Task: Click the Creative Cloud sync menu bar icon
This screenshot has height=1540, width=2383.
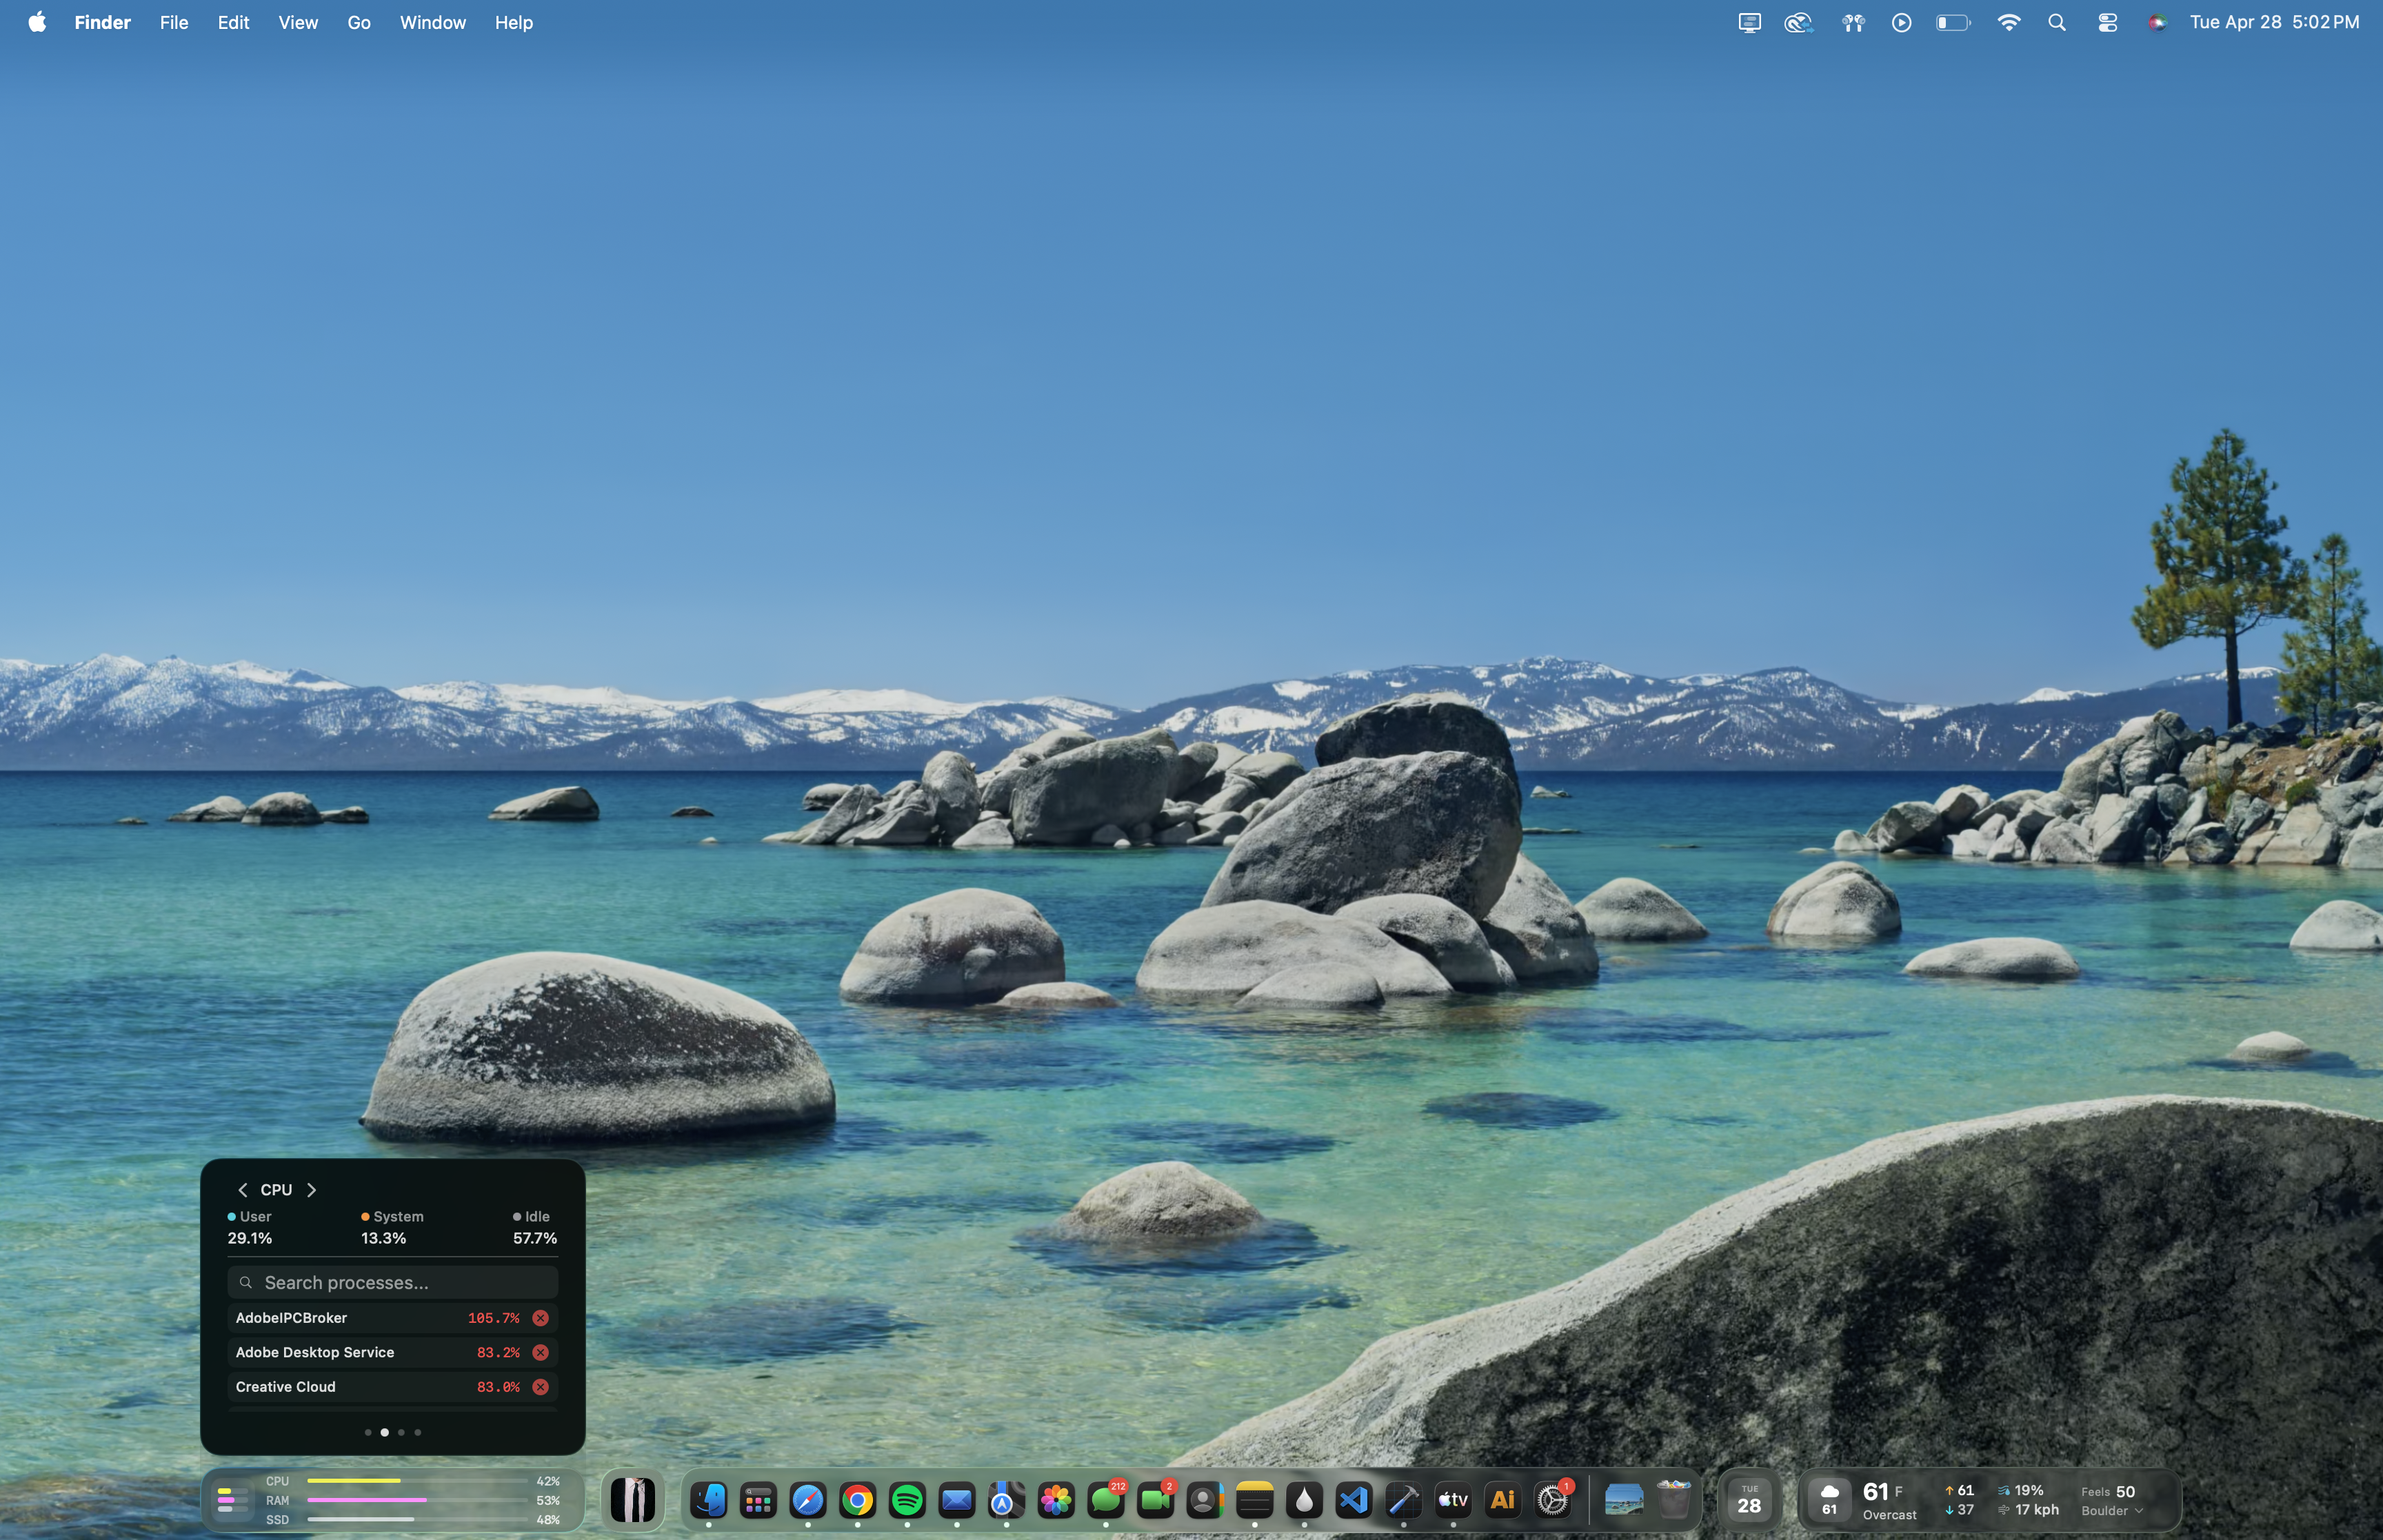Action: point(1798,22)
